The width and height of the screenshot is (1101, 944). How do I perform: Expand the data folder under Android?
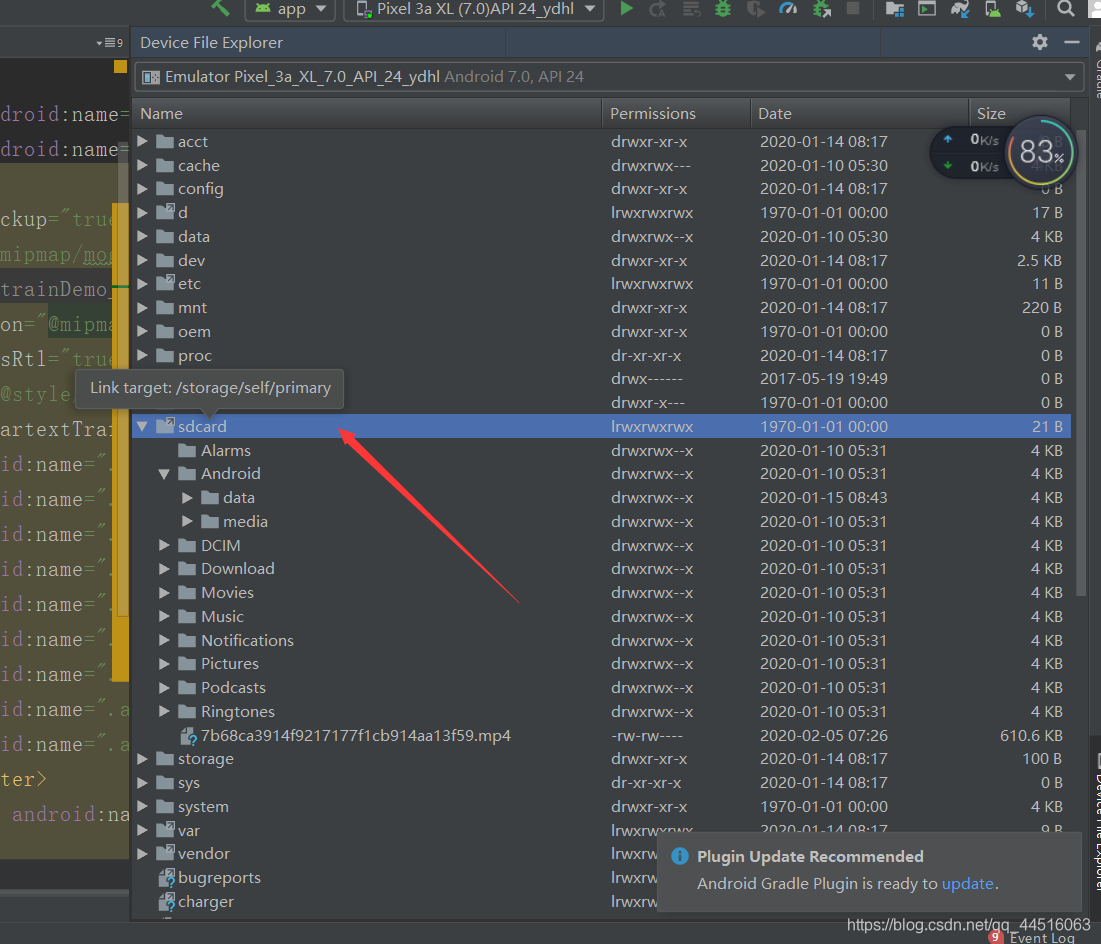tap(187, 498)
